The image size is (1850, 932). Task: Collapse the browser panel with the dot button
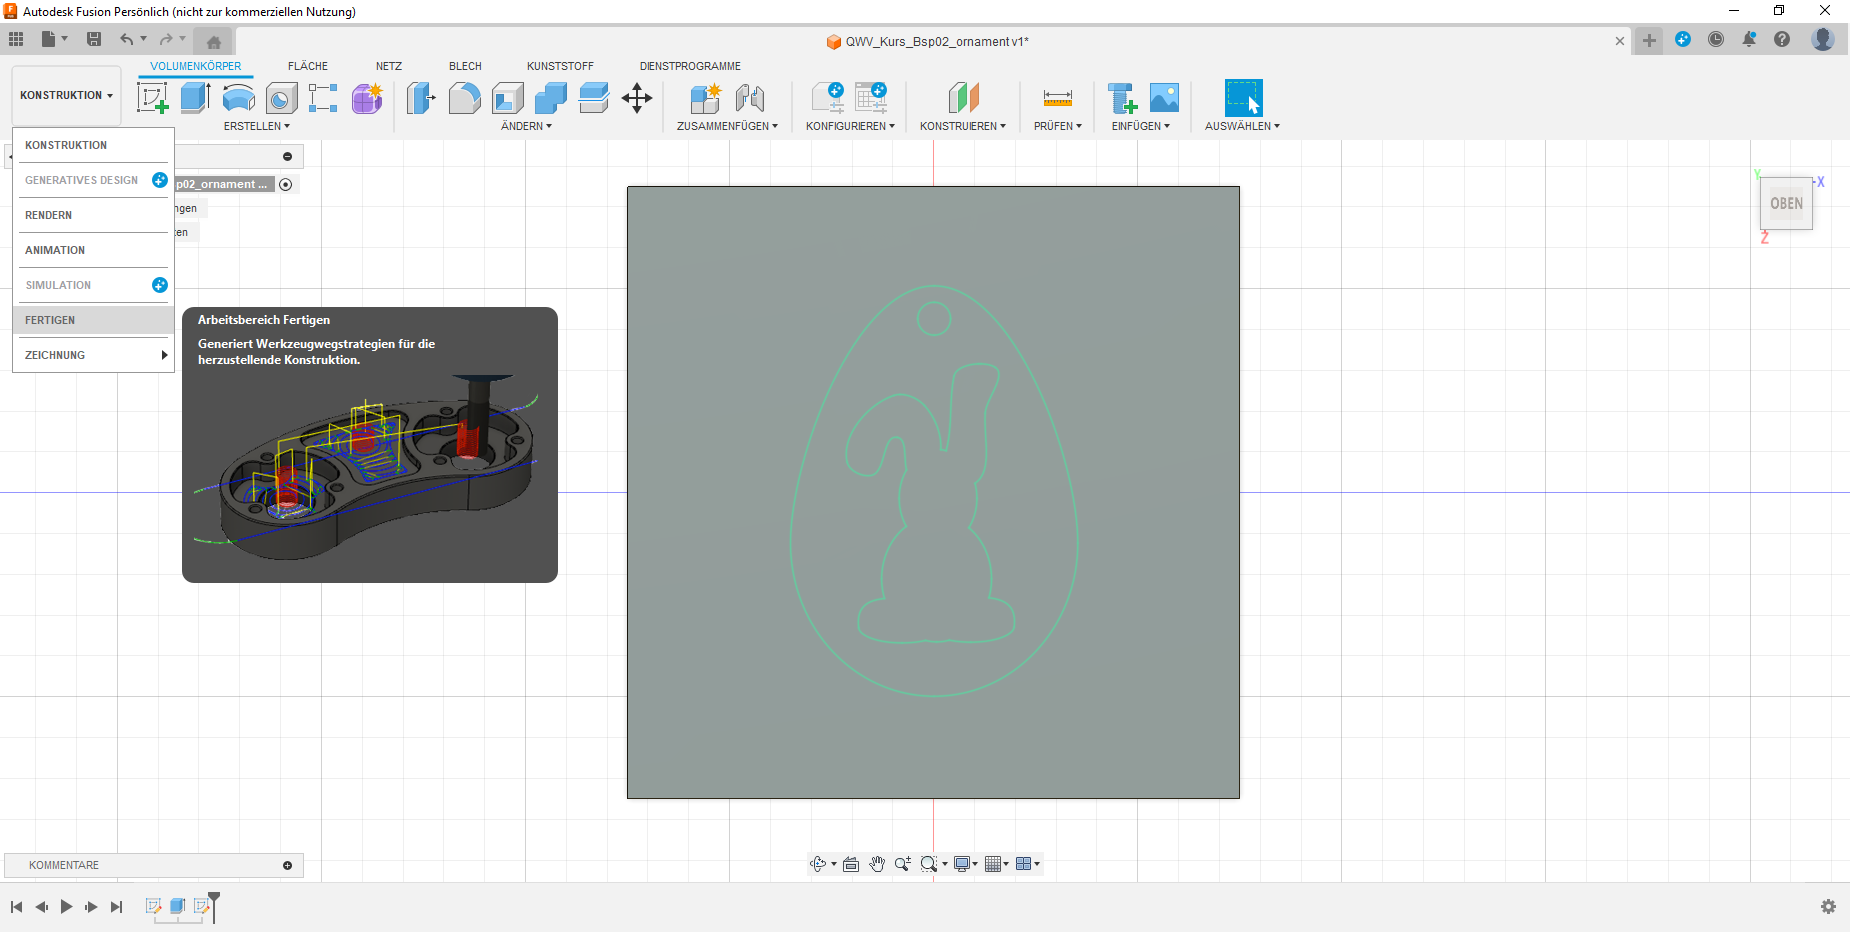point(287,156)
